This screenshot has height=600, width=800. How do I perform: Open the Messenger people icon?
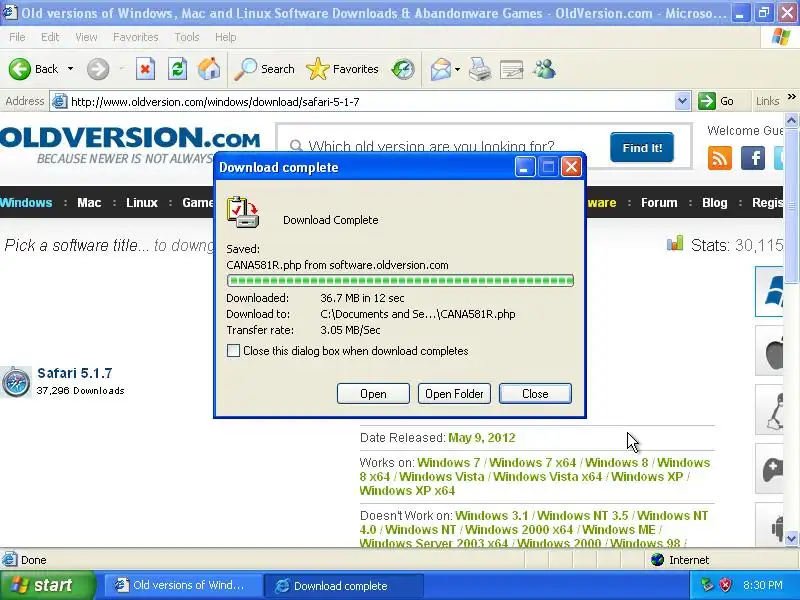click(x=544, y=69)
